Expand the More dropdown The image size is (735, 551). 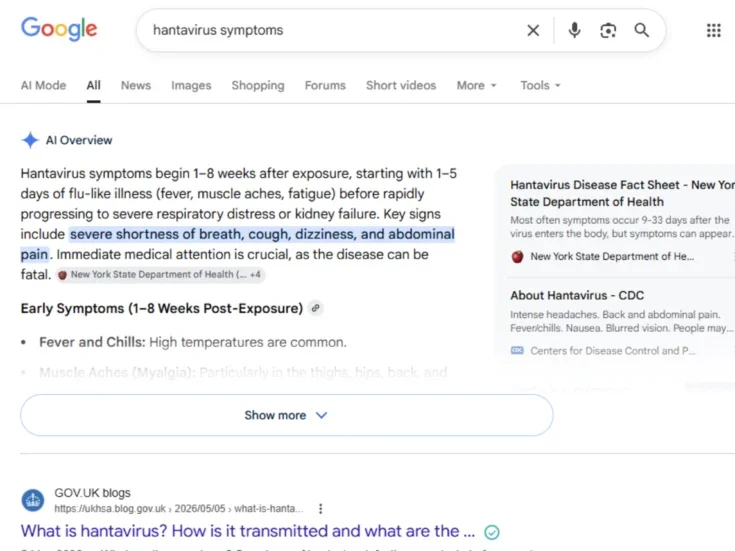pos(476,85)
